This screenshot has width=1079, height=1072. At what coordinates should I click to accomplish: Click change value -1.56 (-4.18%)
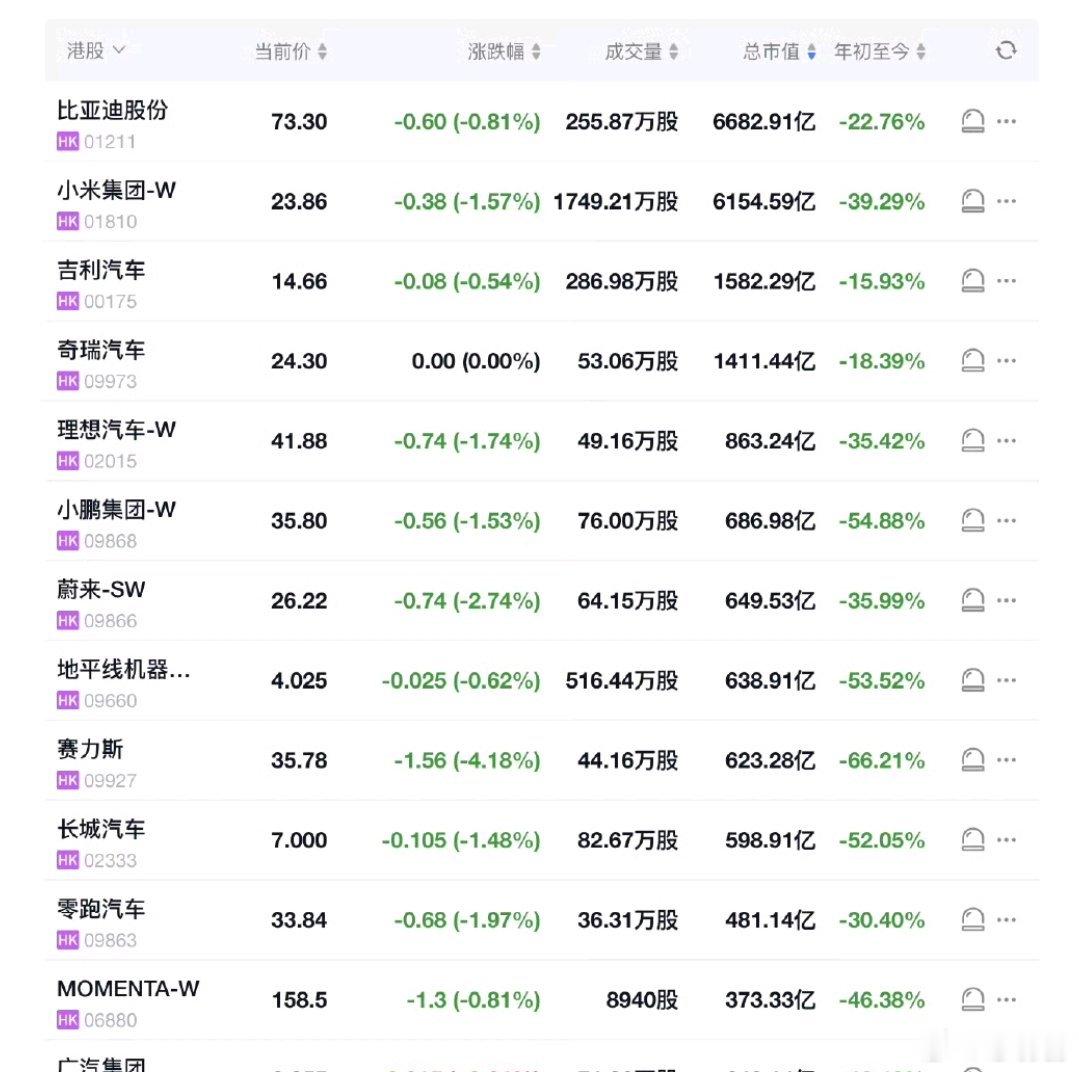click(467, 760)
